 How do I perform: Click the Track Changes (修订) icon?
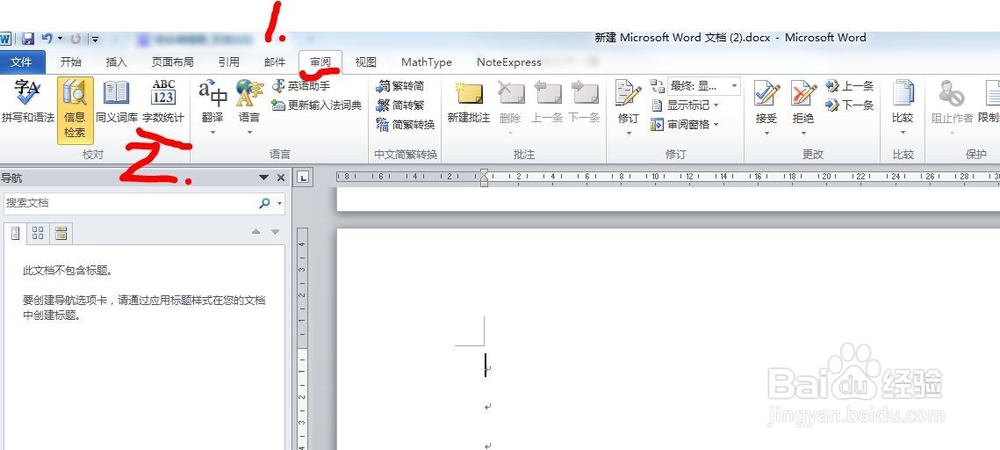coord(628,93)
